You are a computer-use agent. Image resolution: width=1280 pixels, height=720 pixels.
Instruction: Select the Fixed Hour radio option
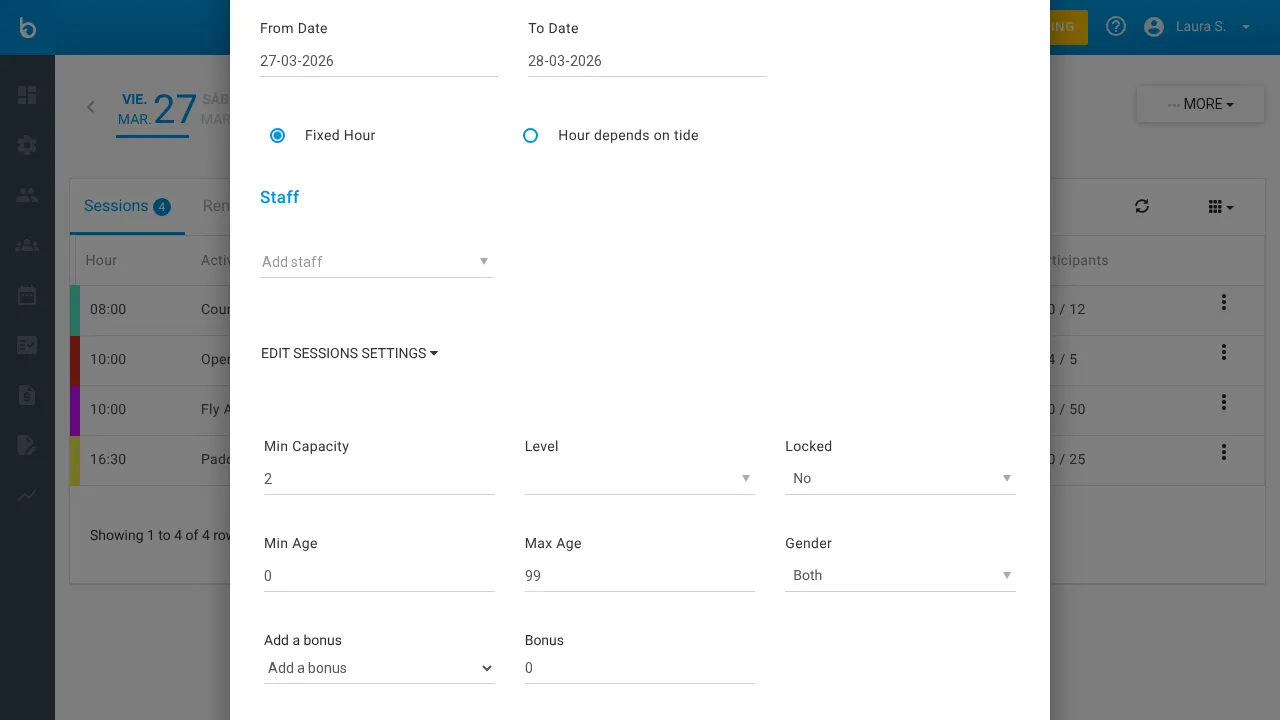[278, 135]
